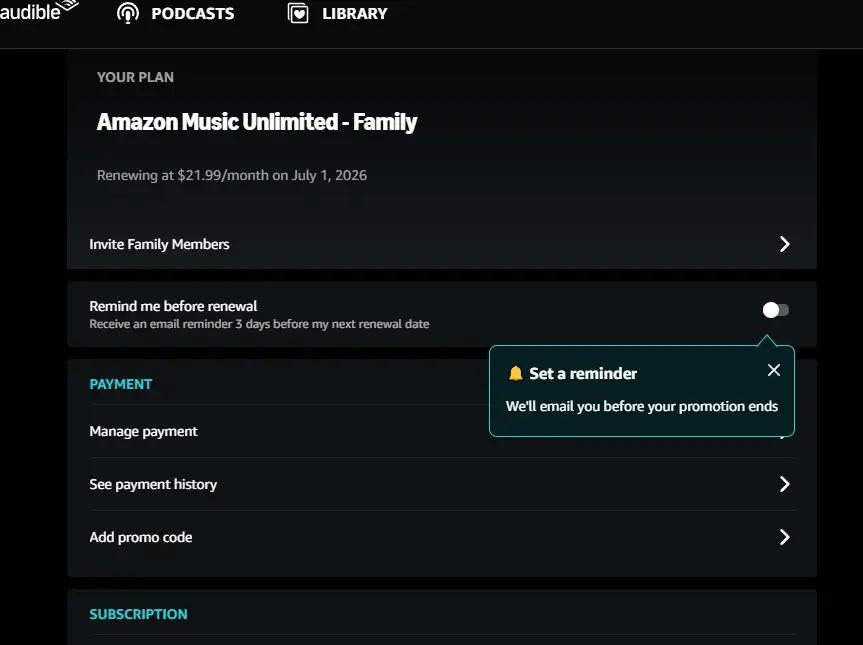
Task: Click the renewal price and date text
Action: pos(232,175)
